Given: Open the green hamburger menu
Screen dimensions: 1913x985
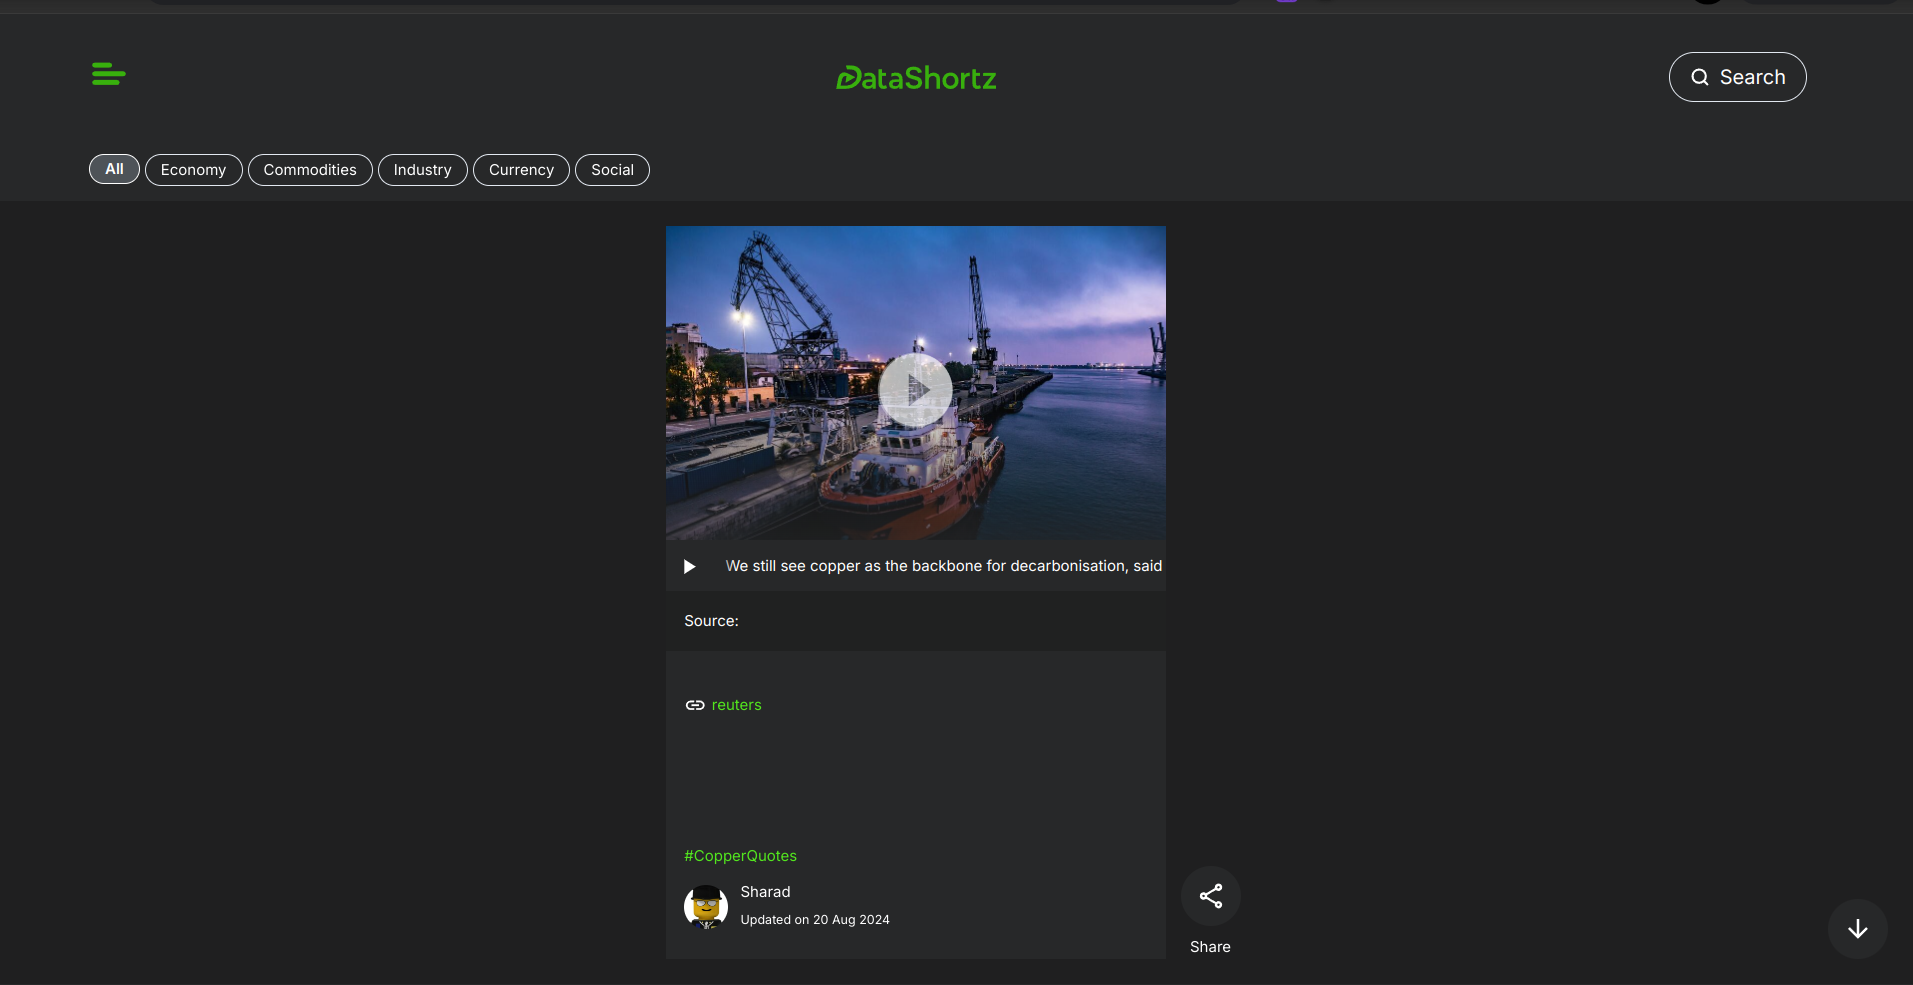Looking at the screenshot, I should [108, 74].
